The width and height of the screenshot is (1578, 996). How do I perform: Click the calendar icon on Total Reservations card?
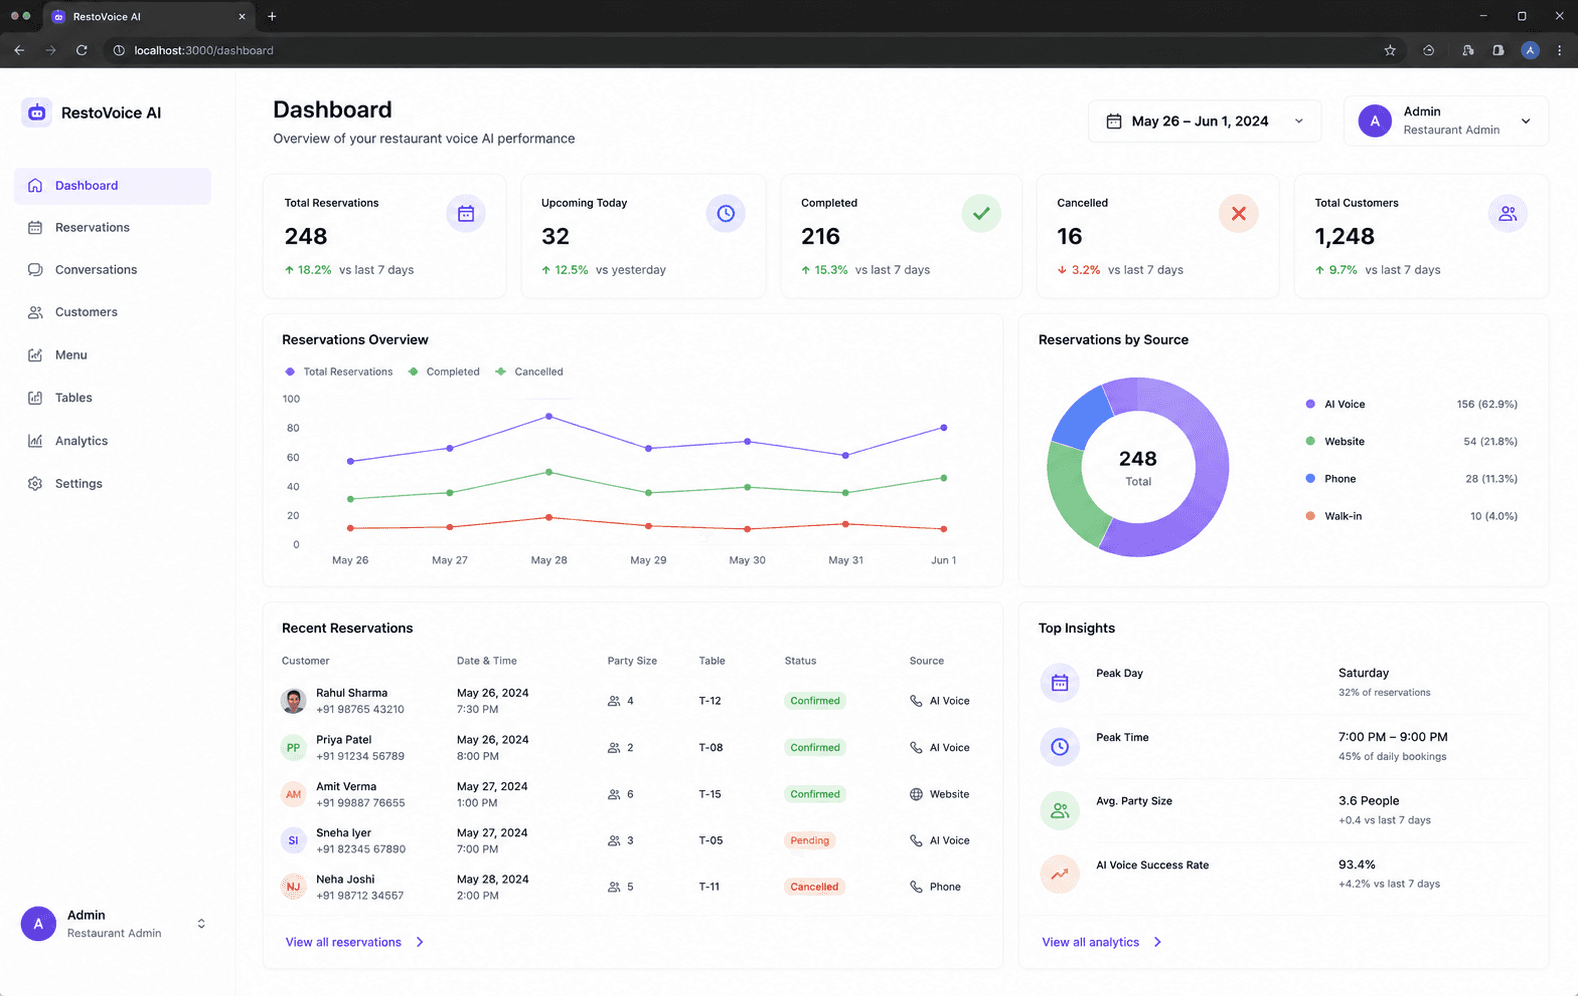pos(466,213)
